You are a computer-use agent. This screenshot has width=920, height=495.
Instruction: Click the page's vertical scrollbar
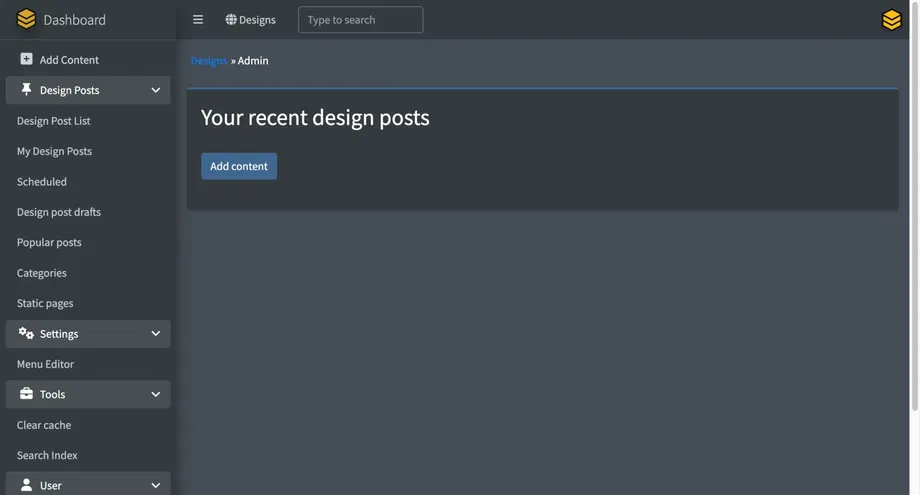tap(914, 200)
